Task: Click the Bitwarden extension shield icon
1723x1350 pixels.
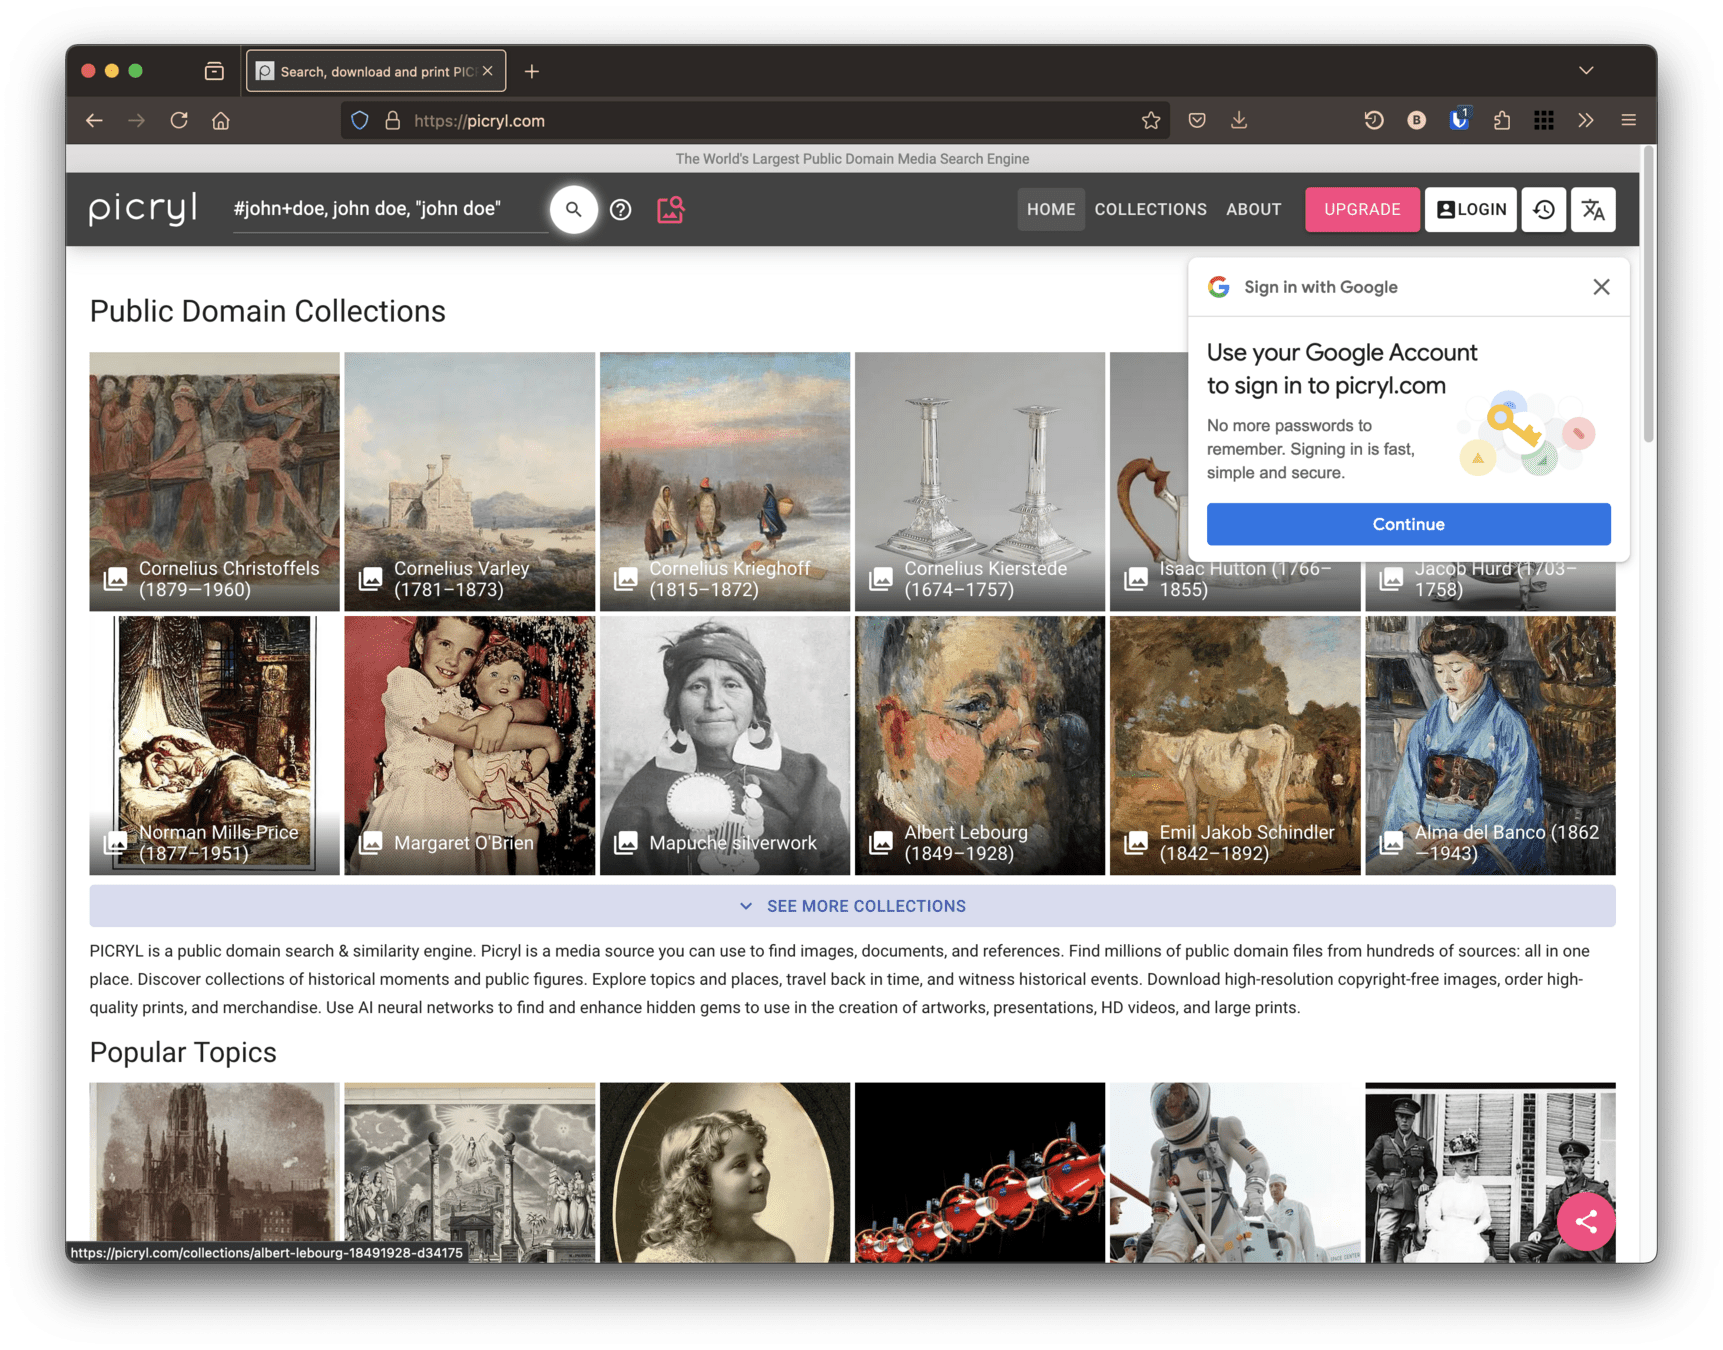Action: (x=1459, y=120)
